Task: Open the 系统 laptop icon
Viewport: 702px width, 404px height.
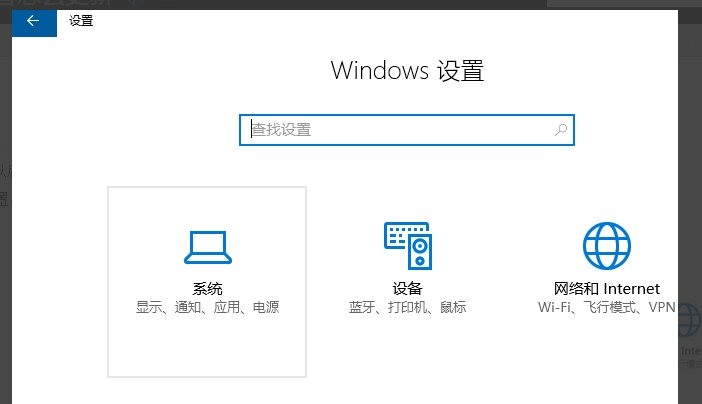Action: 208,247
